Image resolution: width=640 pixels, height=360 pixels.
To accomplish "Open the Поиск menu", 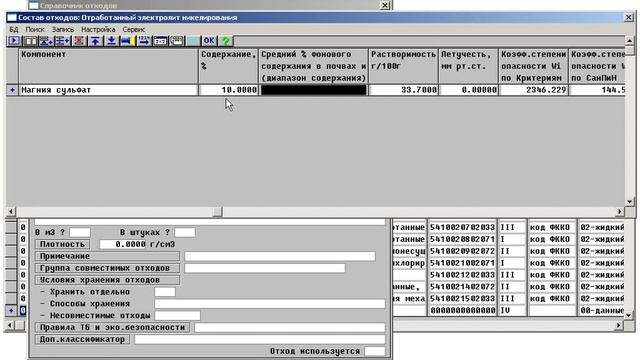I will tap(35, 29).
